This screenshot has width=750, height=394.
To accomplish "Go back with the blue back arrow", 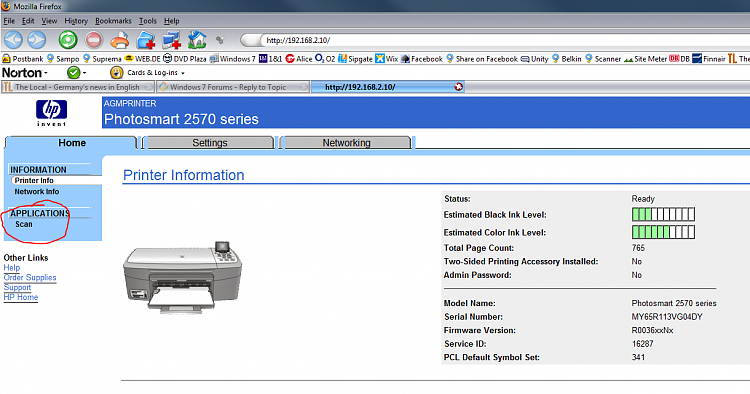I will 13,40.
